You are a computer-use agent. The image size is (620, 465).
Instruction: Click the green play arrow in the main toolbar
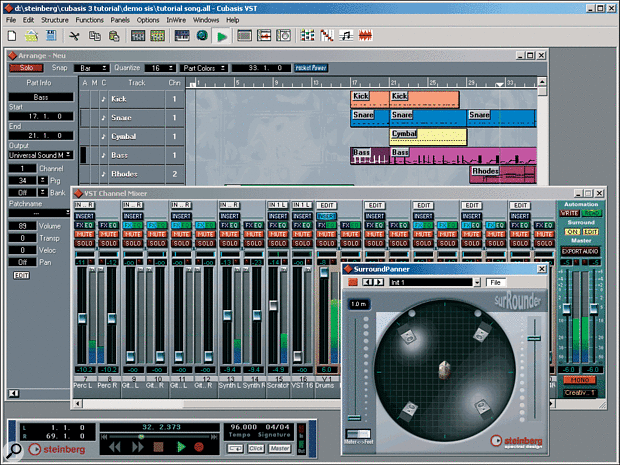pyautogui.click(x=222, y=37)
